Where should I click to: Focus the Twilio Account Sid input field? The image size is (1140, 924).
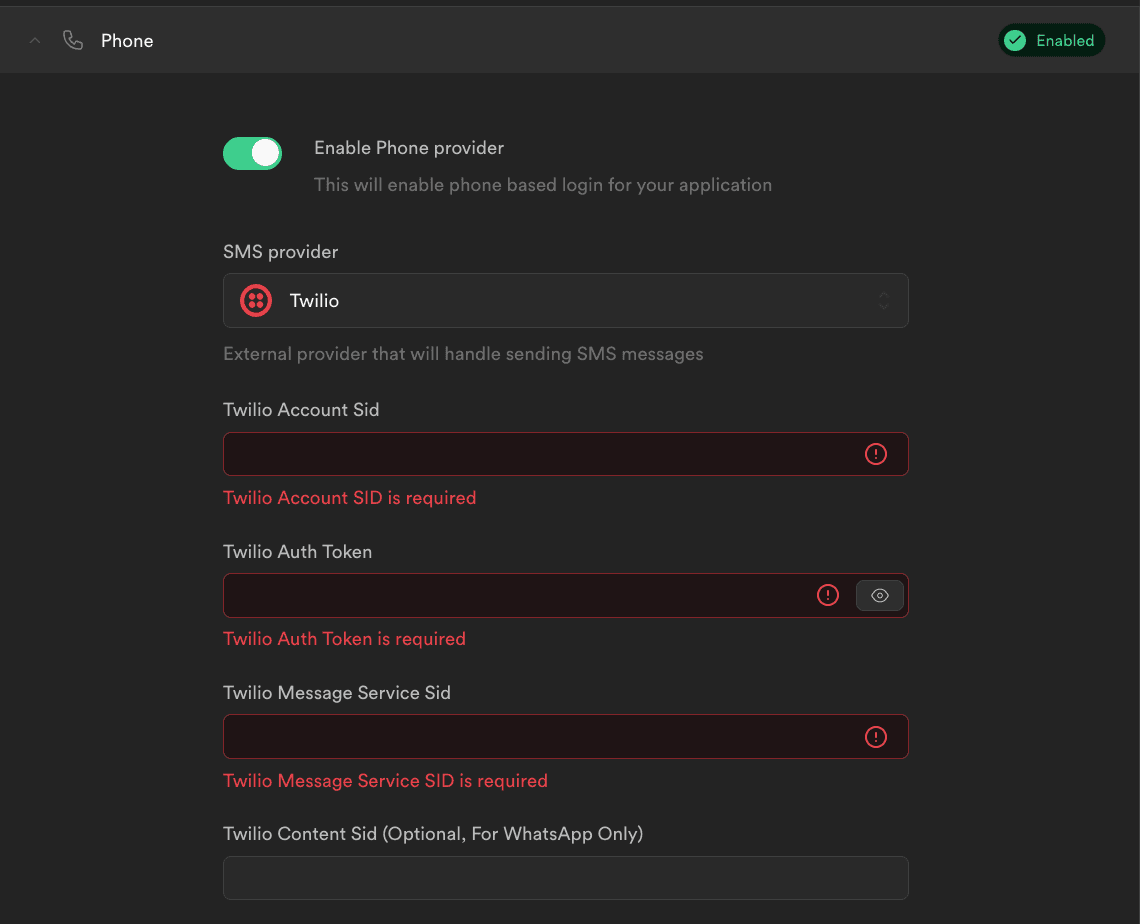[540, 454]
